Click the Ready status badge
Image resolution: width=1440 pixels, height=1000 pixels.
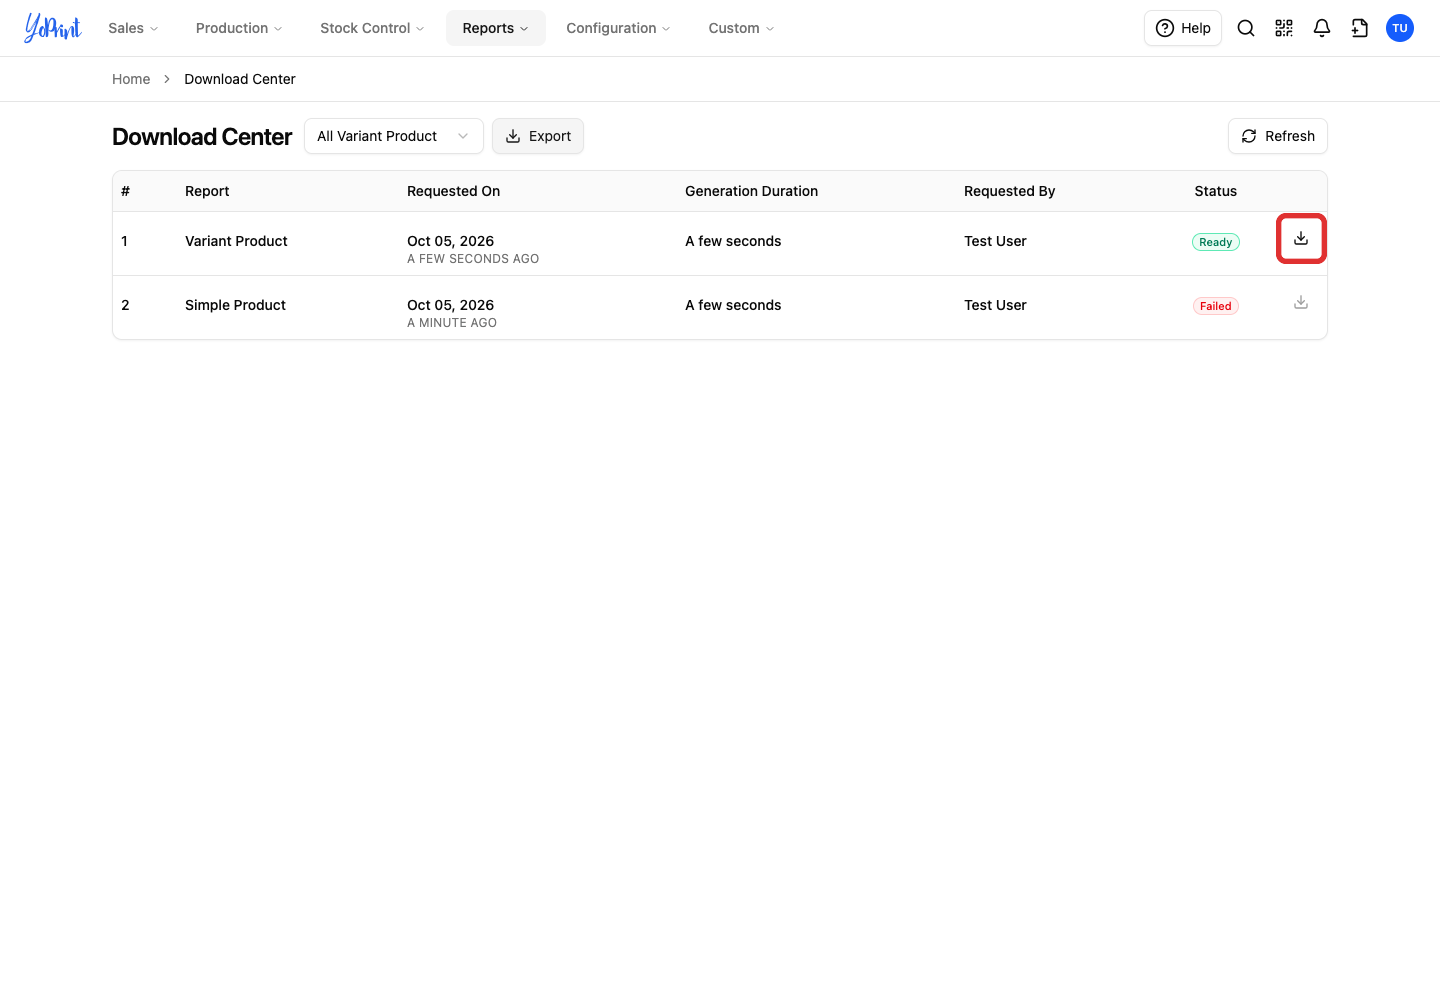(x=1216, y=242)
